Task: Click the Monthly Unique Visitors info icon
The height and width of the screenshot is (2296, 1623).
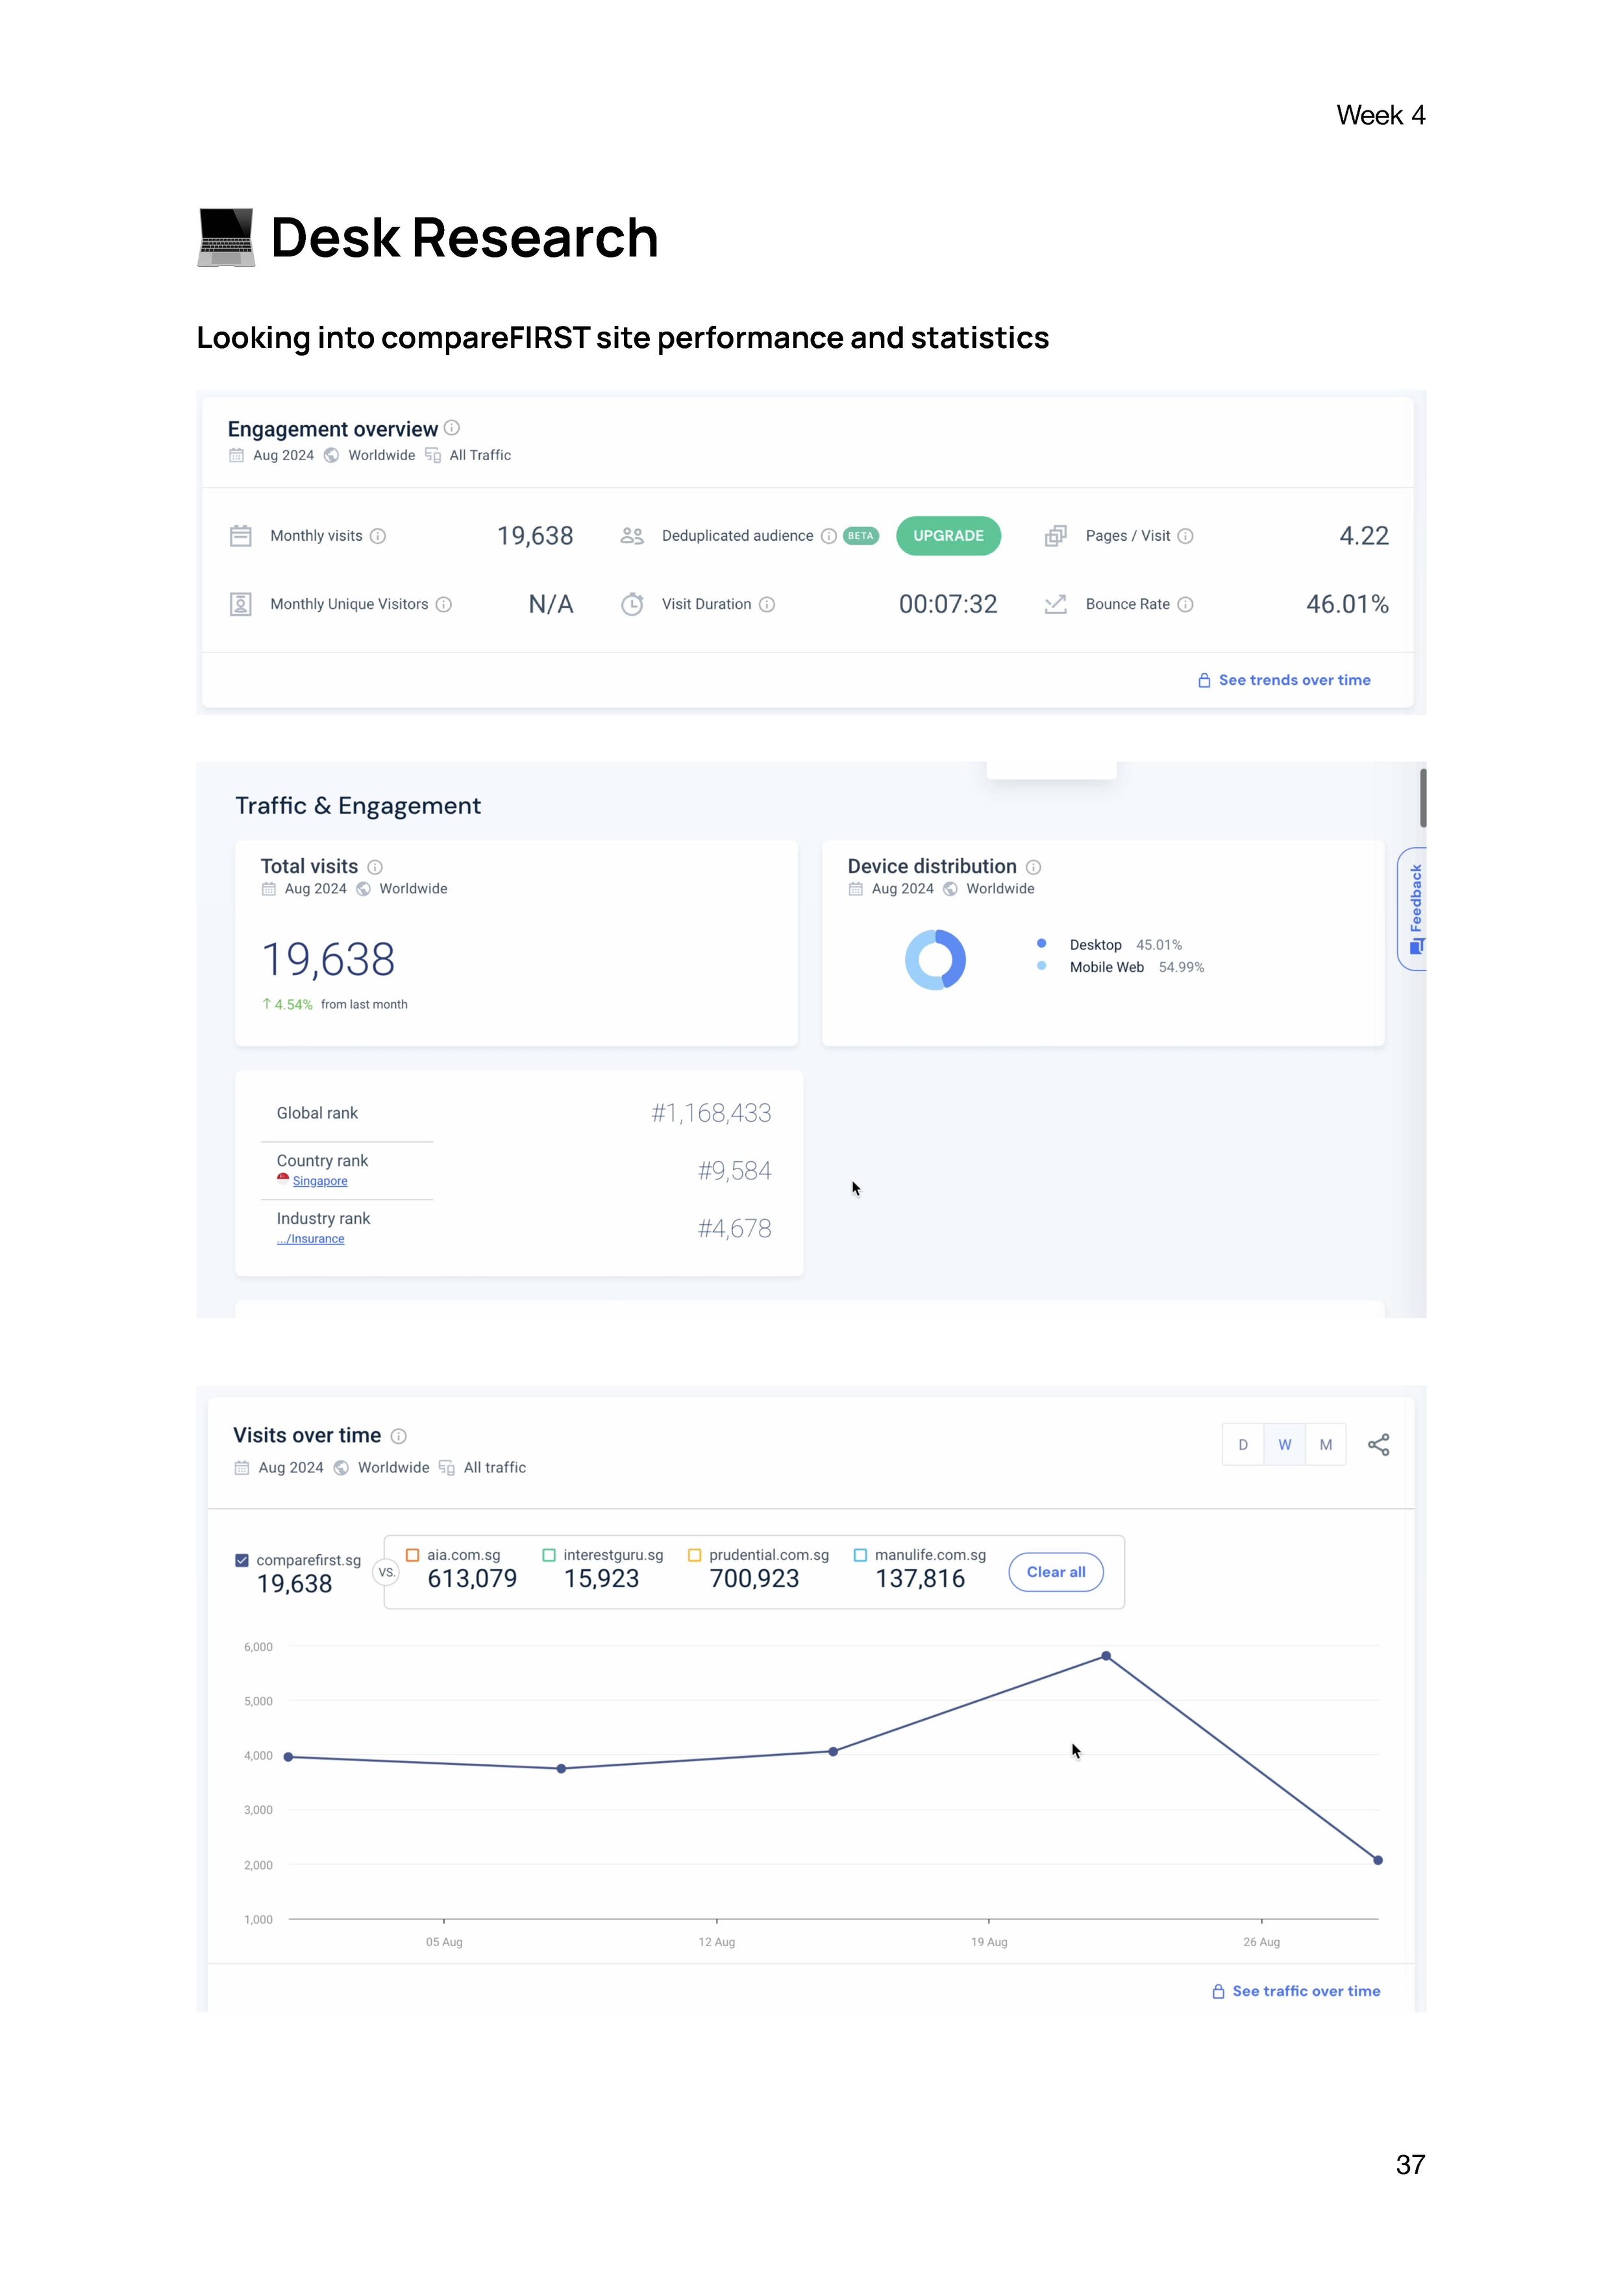Action: 444,604
